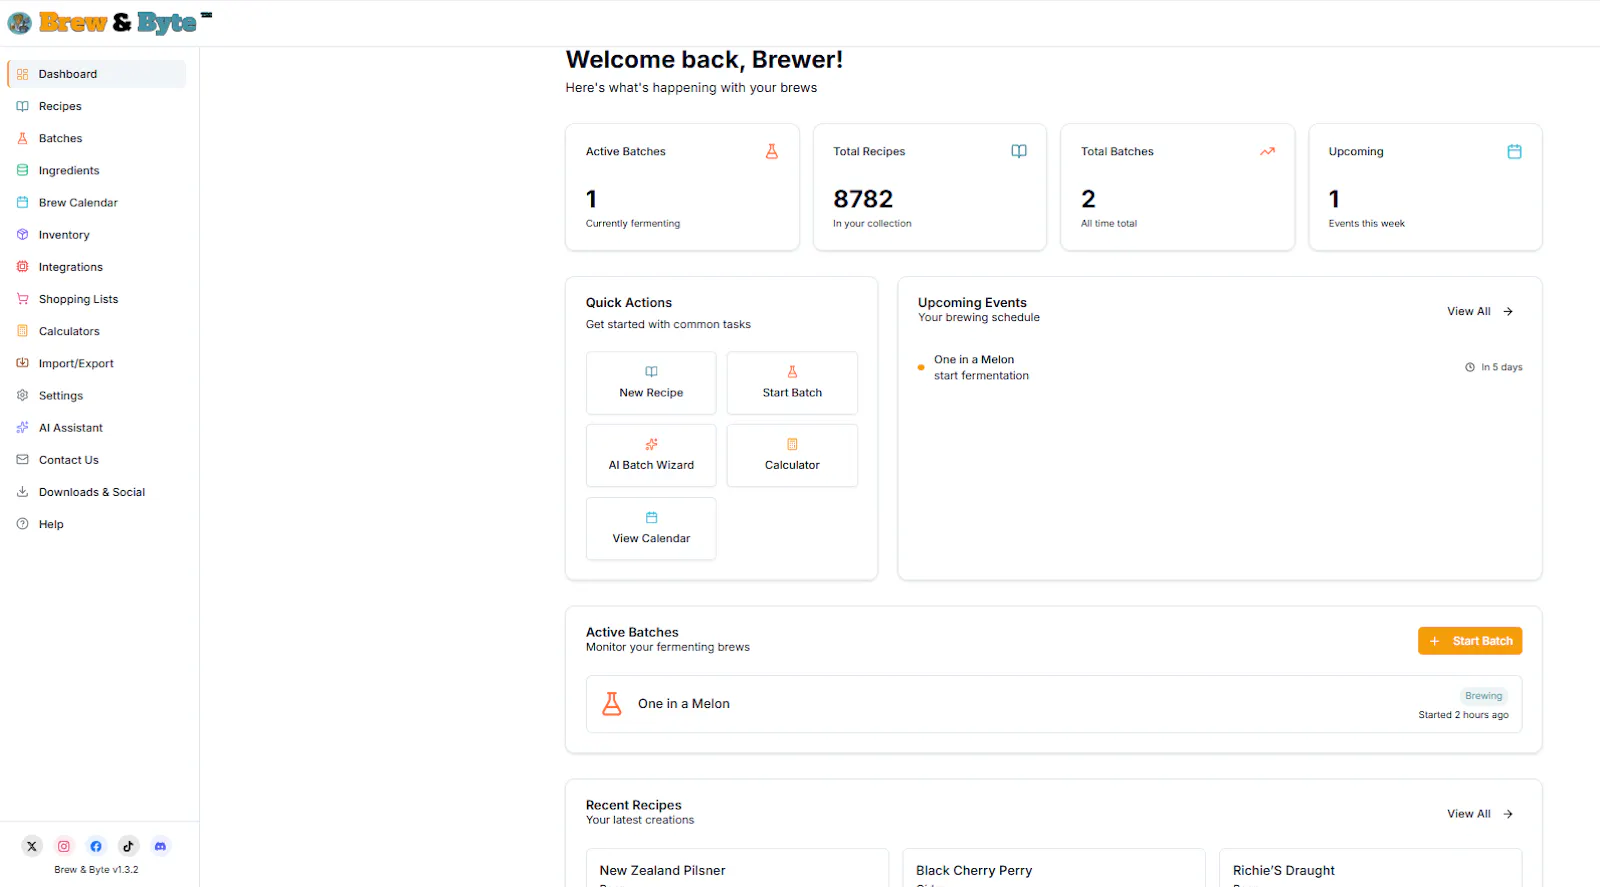
Task: Open Integrations in sidebar
Action: pos(97,267)
